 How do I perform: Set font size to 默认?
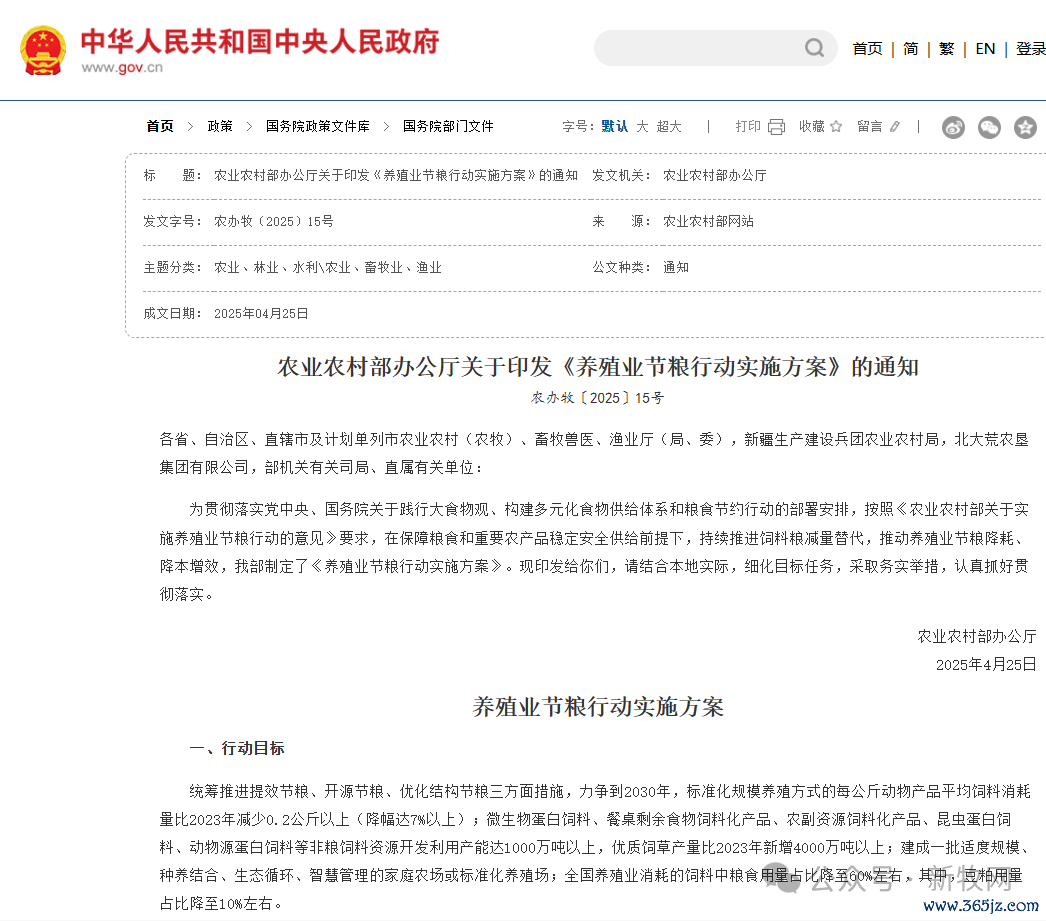click(x=614, y=126)
